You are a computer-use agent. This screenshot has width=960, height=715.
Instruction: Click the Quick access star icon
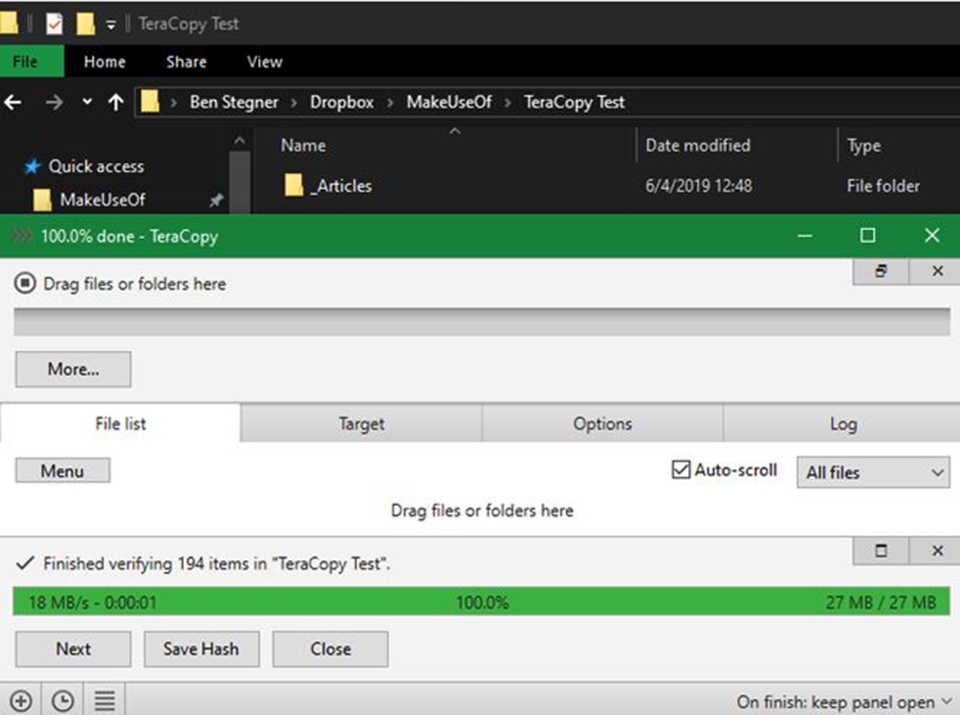point(32,166)
